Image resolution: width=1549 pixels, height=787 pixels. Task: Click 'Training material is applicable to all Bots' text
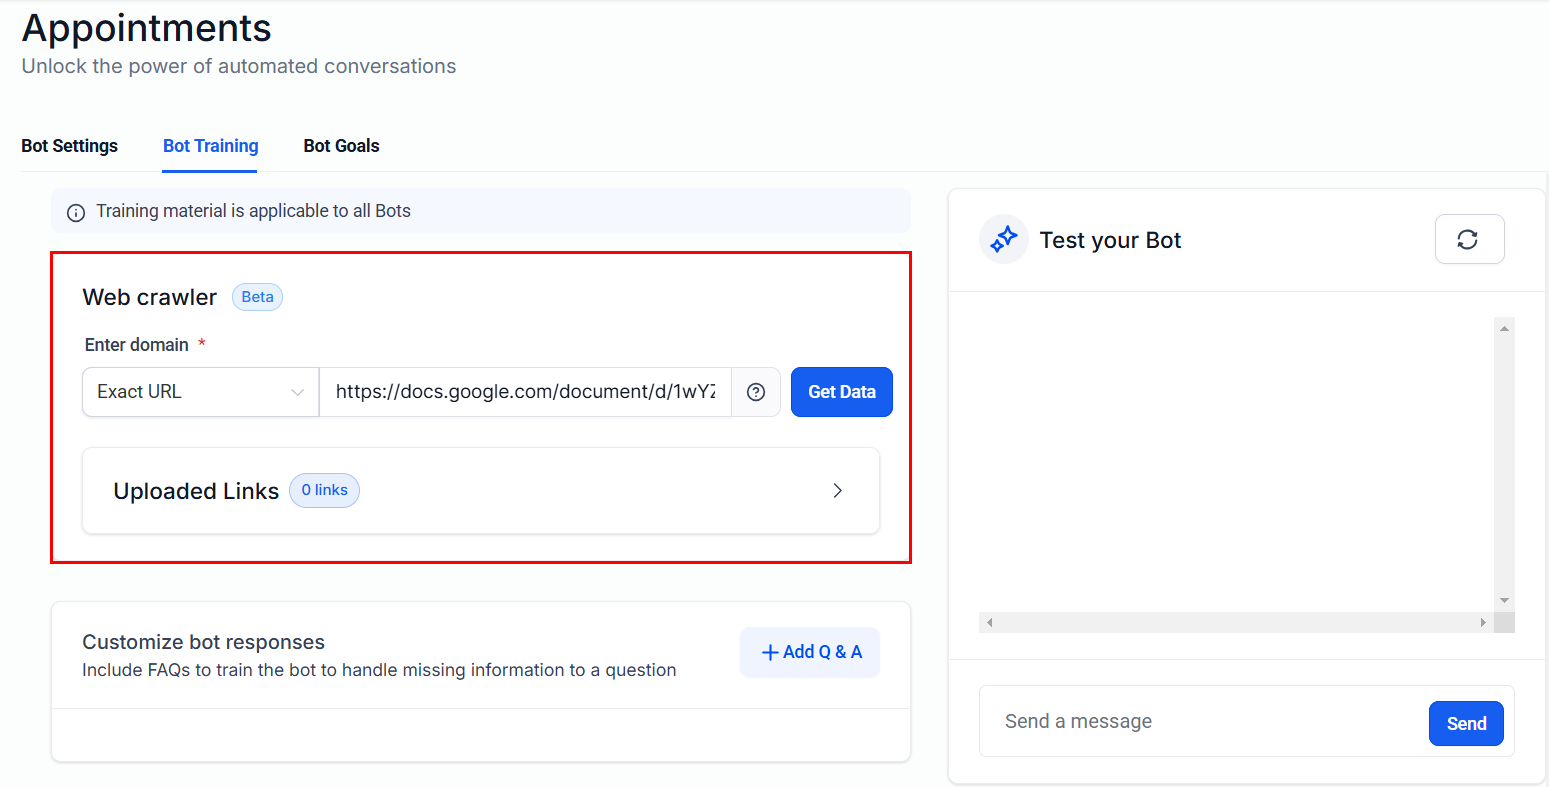click(253, 211)
